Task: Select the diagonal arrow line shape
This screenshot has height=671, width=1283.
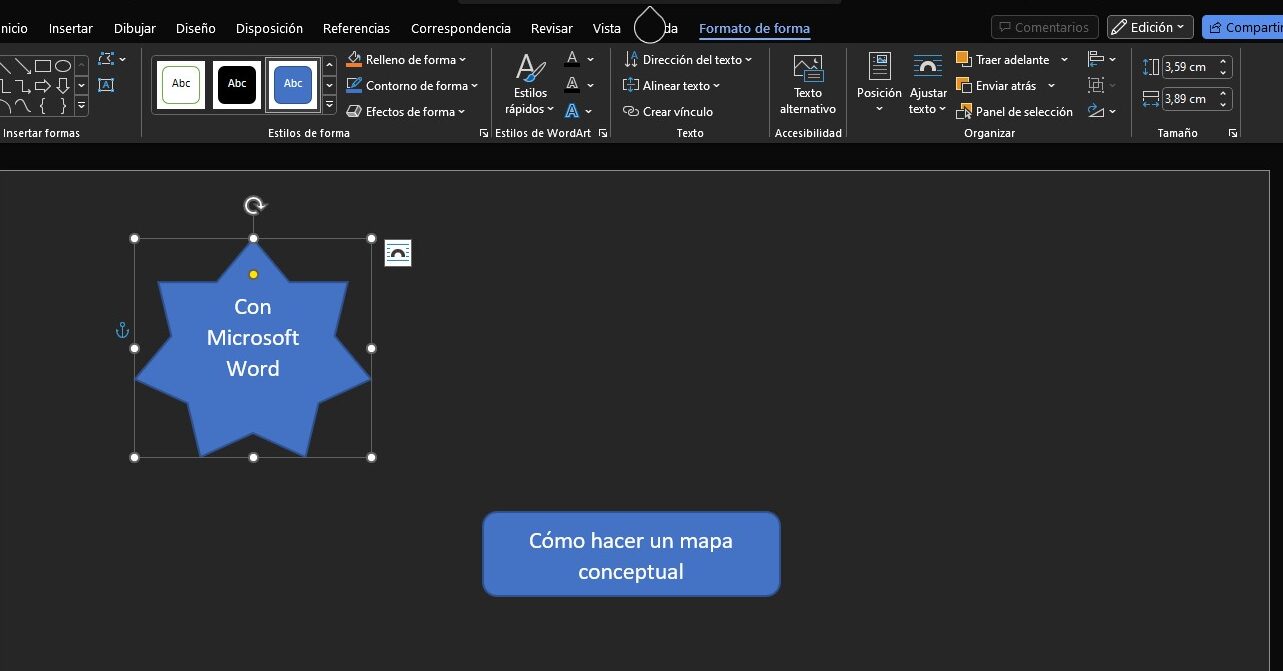Action: (22, 67)
